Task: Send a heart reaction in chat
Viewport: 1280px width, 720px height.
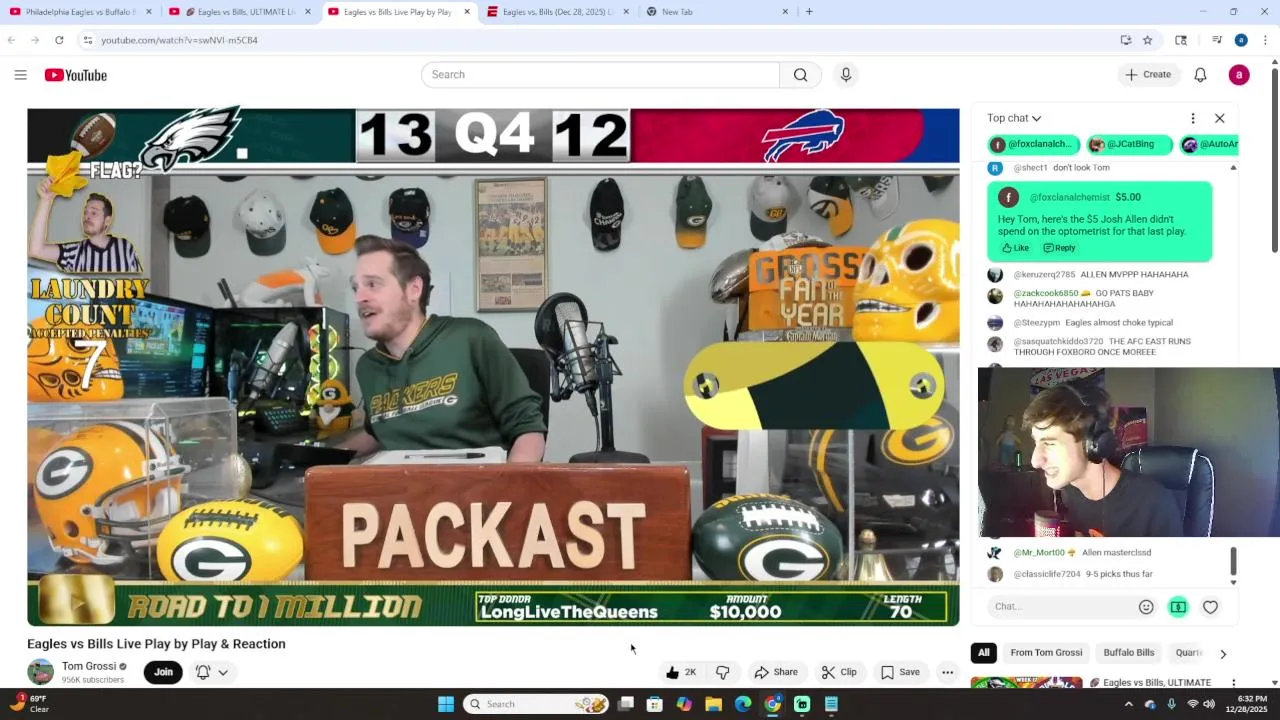Action: pyautogui.click(x=1210, y=607)
